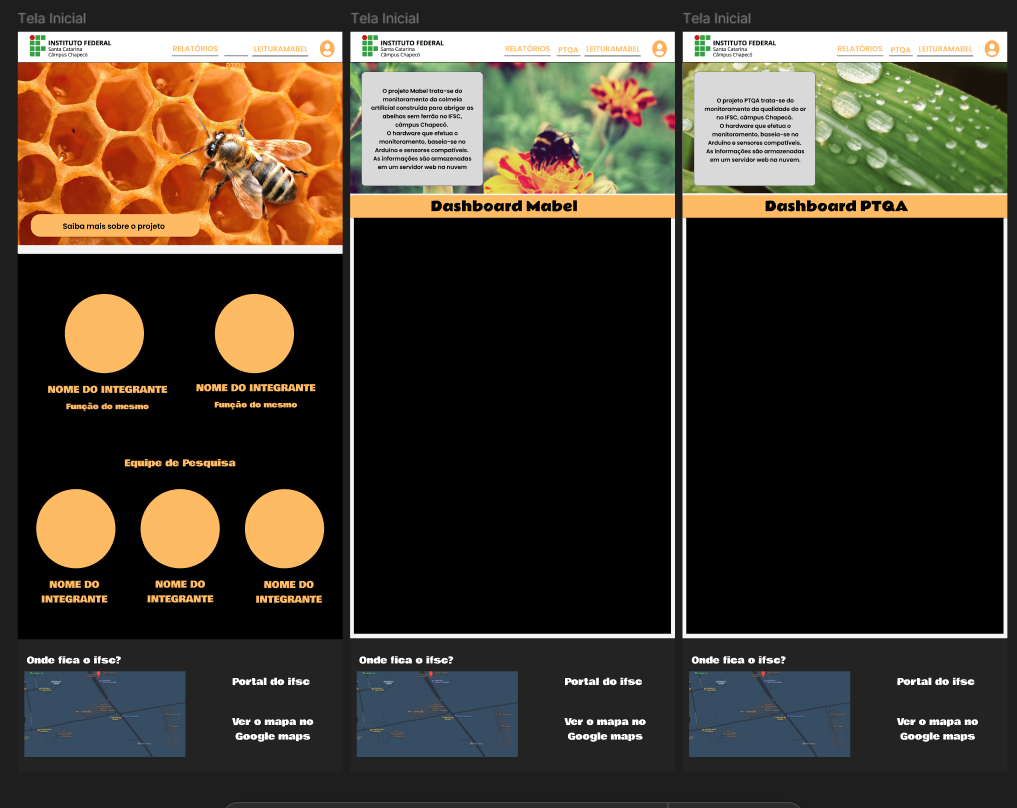Viewport: 1017px width, 808px height.
Task: Click the Instituto Federal logo in the Dashboard Mabel frame
Action: [403, 47]
